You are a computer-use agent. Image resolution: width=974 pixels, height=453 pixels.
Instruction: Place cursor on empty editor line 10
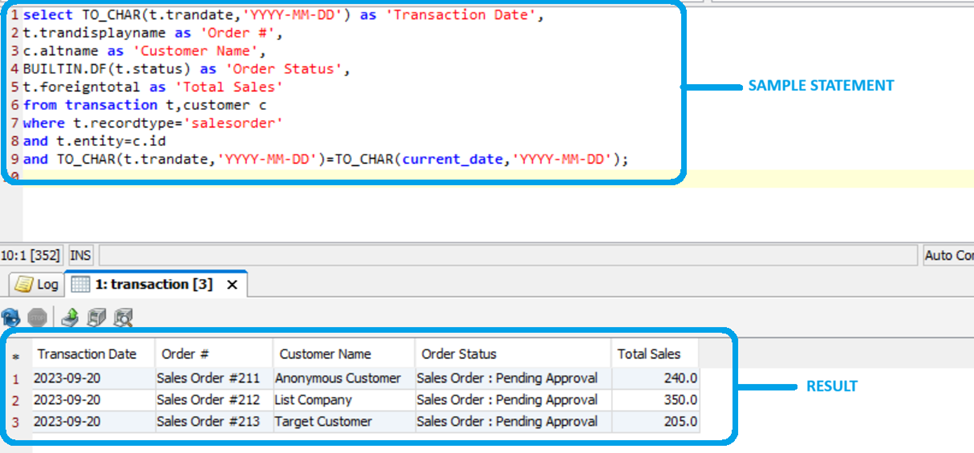(x=497, y=178)
